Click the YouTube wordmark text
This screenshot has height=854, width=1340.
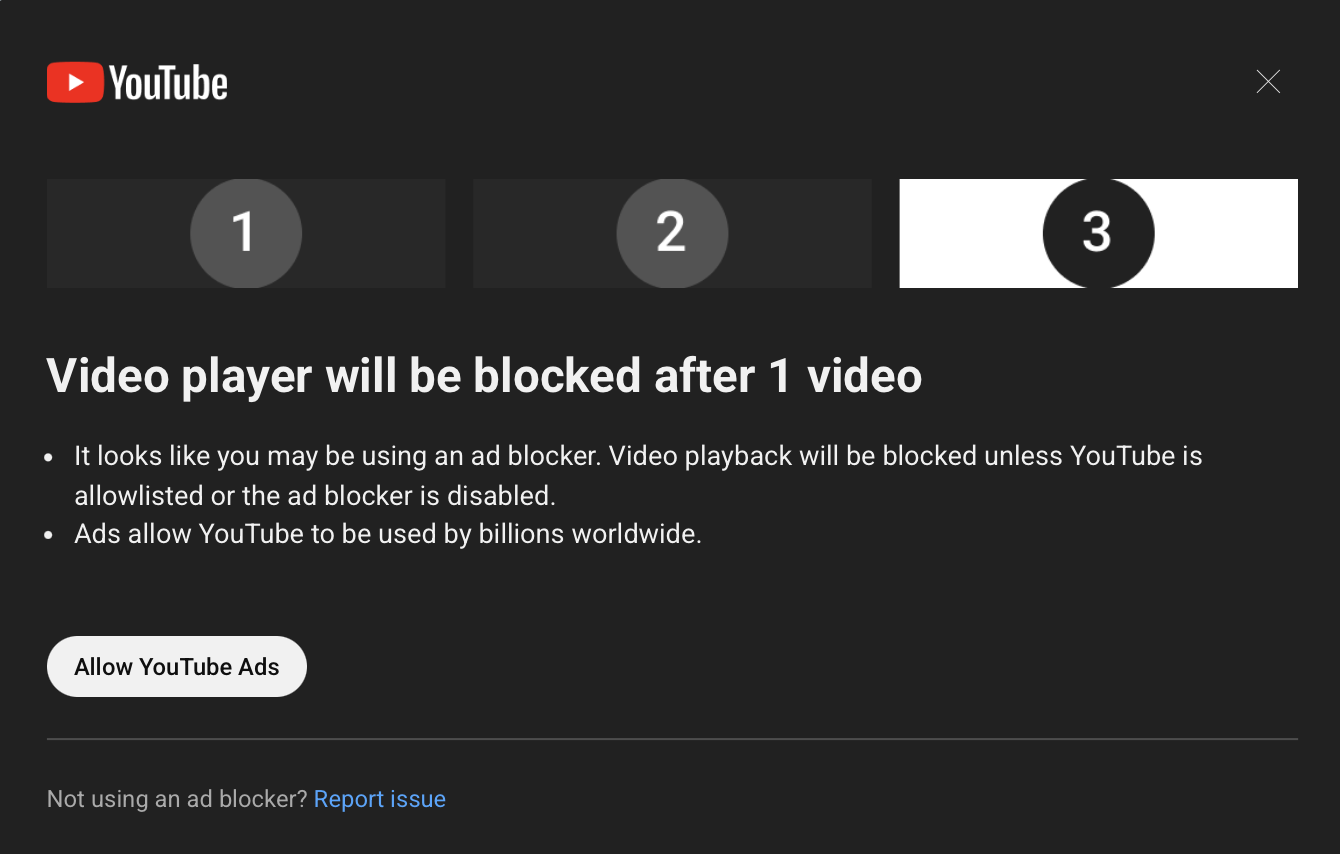pyautogui.click(x=169, y=83)
